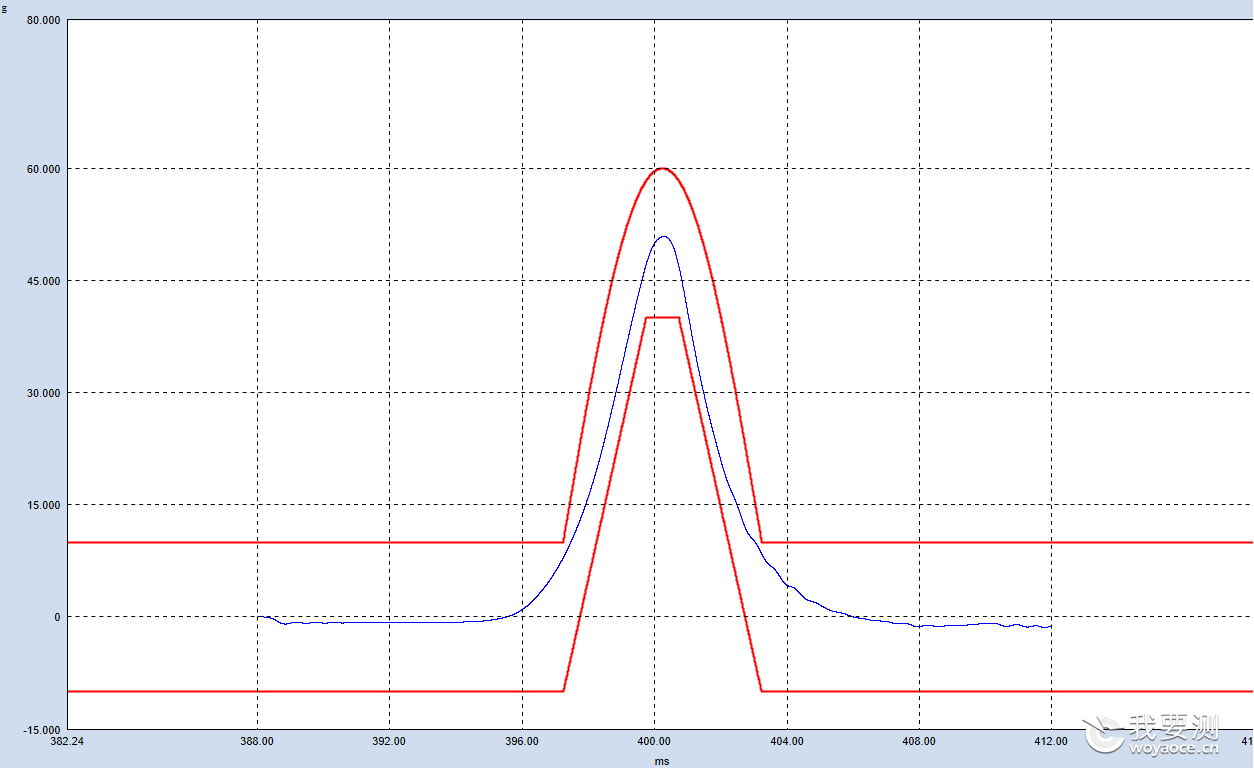
Task: Click the bird logo in the watermark
Action: tap(1103, 733)
